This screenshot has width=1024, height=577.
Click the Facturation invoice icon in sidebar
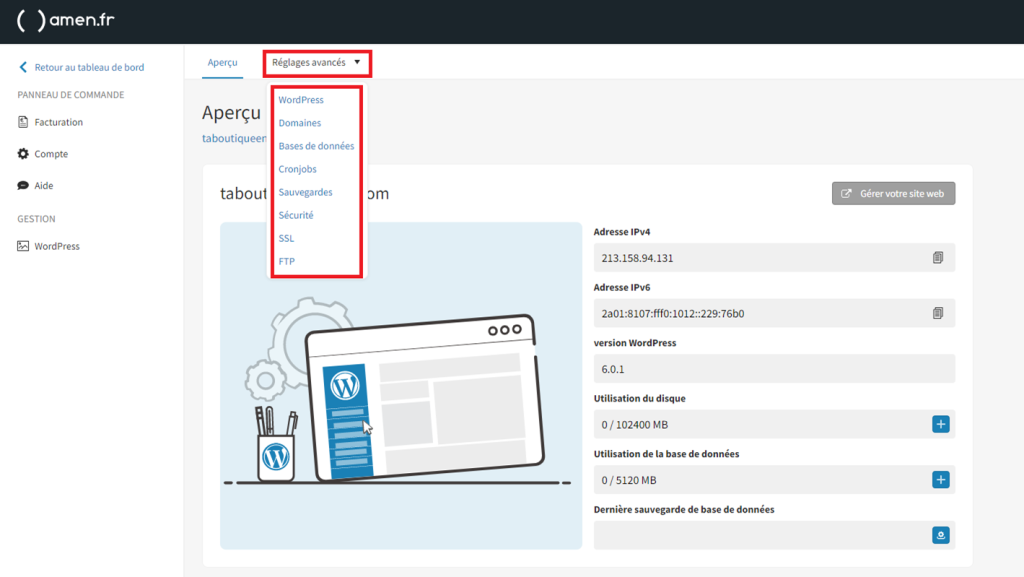click(24, 122)
